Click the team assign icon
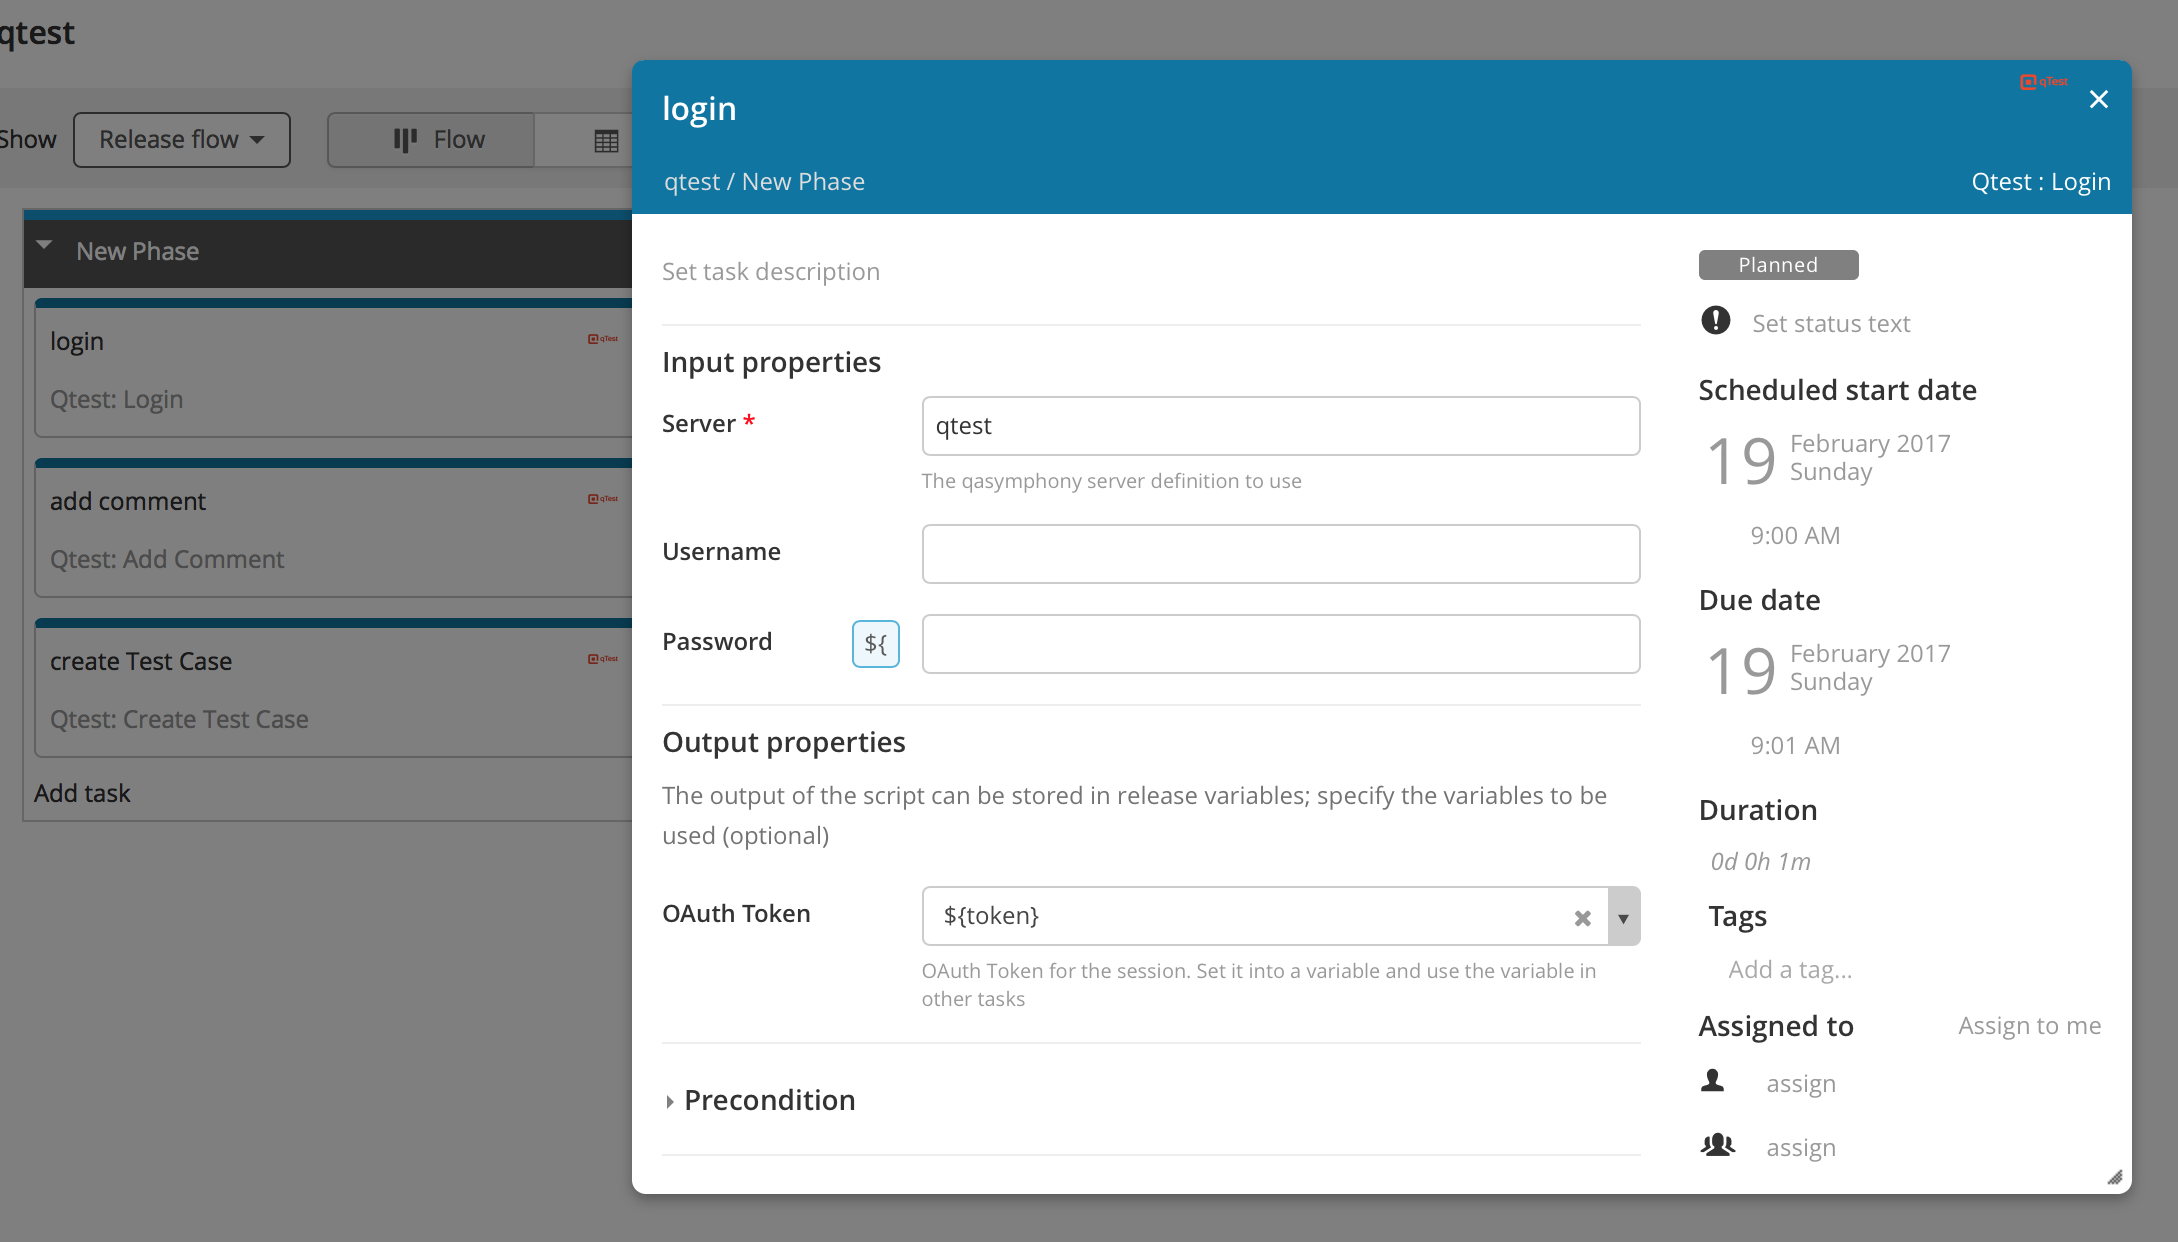 [x=1717, y=1145]
